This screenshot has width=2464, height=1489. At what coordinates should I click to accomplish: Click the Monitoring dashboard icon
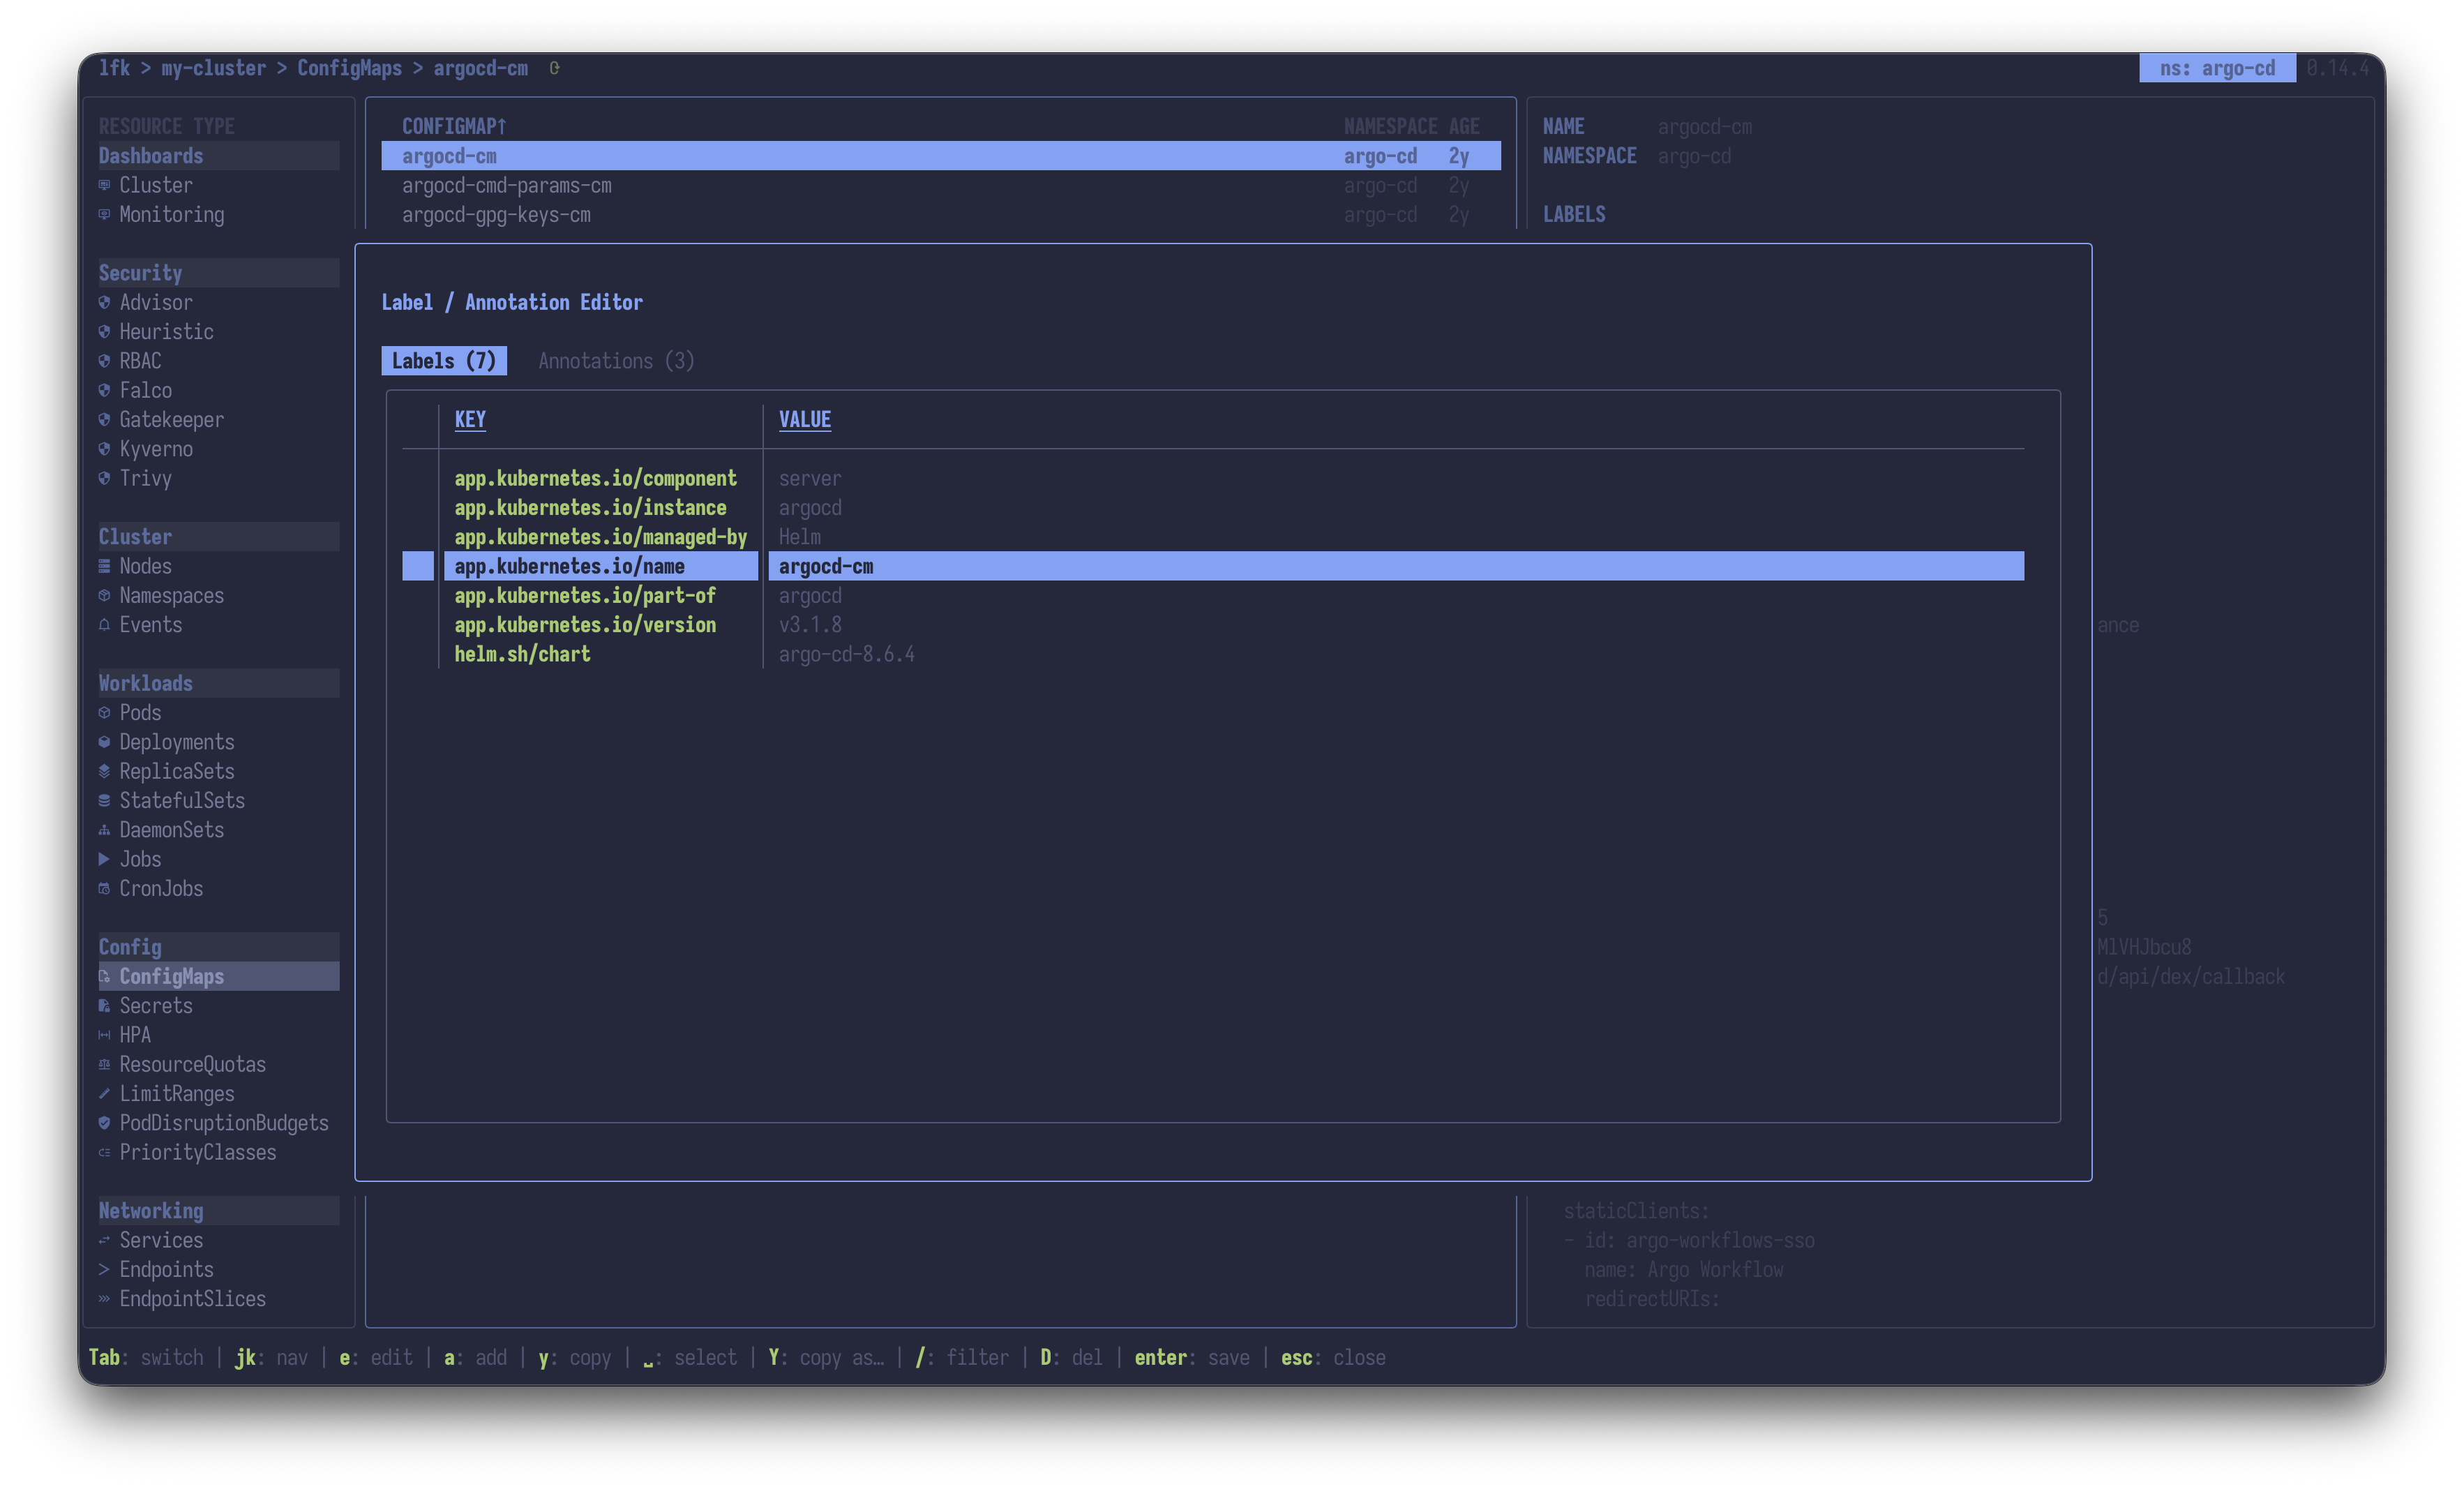click(104, 214)
